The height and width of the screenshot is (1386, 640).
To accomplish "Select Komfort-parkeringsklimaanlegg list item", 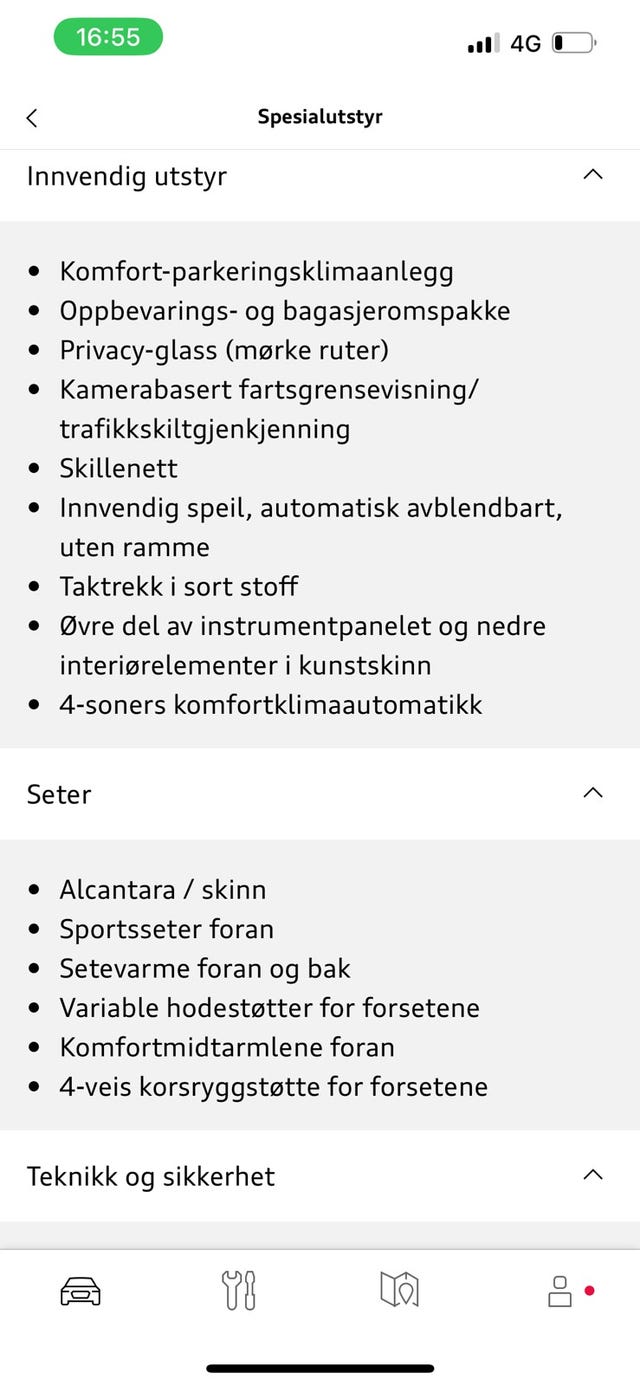I will [256, 271].
